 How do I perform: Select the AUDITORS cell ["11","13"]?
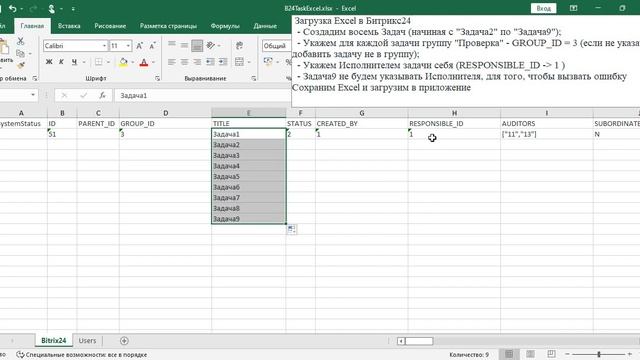[x=547, y=134]
